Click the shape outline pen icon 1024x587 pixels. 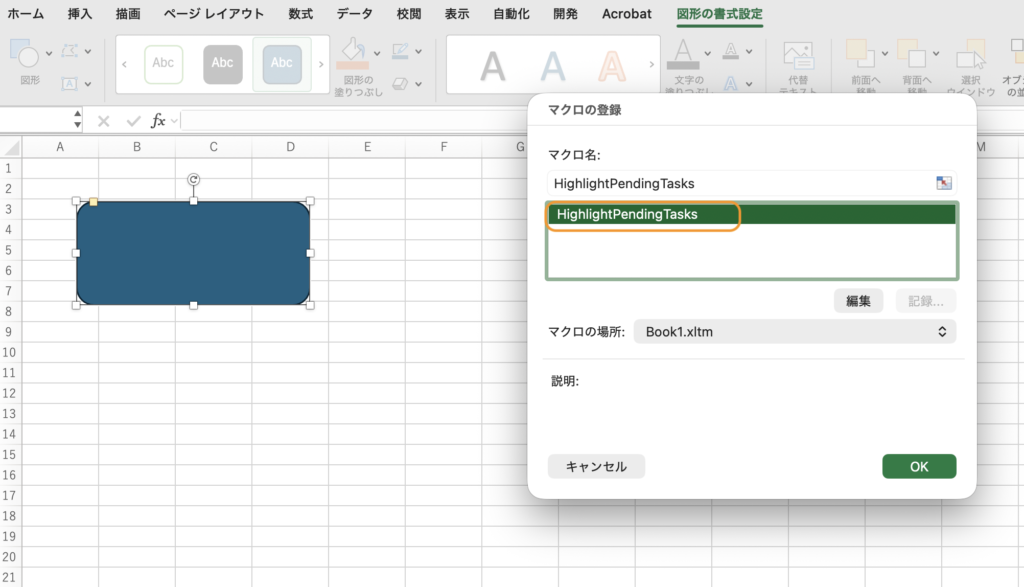400,51
